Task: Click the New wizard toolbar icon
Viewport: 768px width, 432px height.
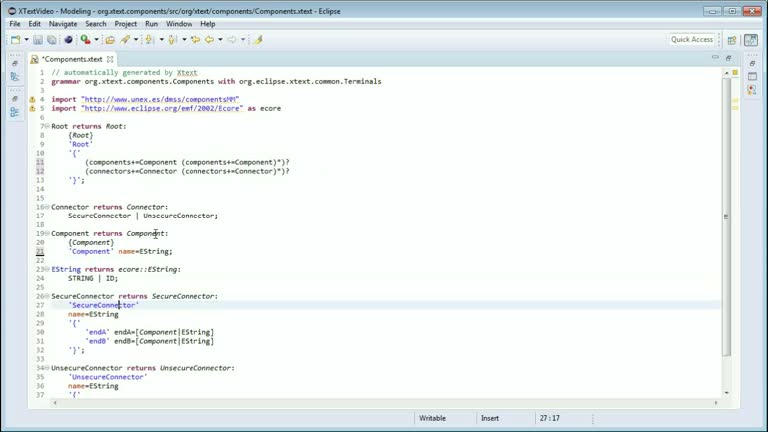Action: click(x=16, y=40)
